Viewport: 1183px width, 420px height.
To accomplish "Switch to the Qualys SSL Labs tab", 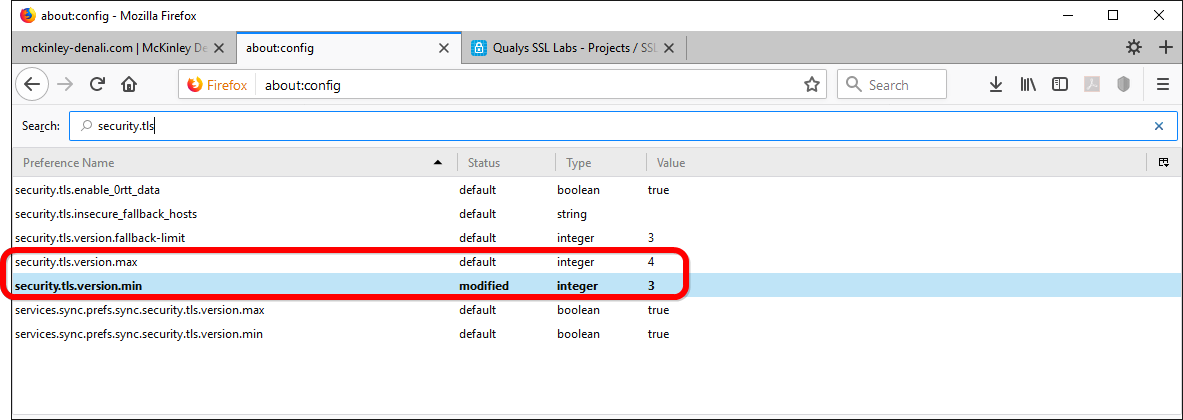I will point(564,48).
